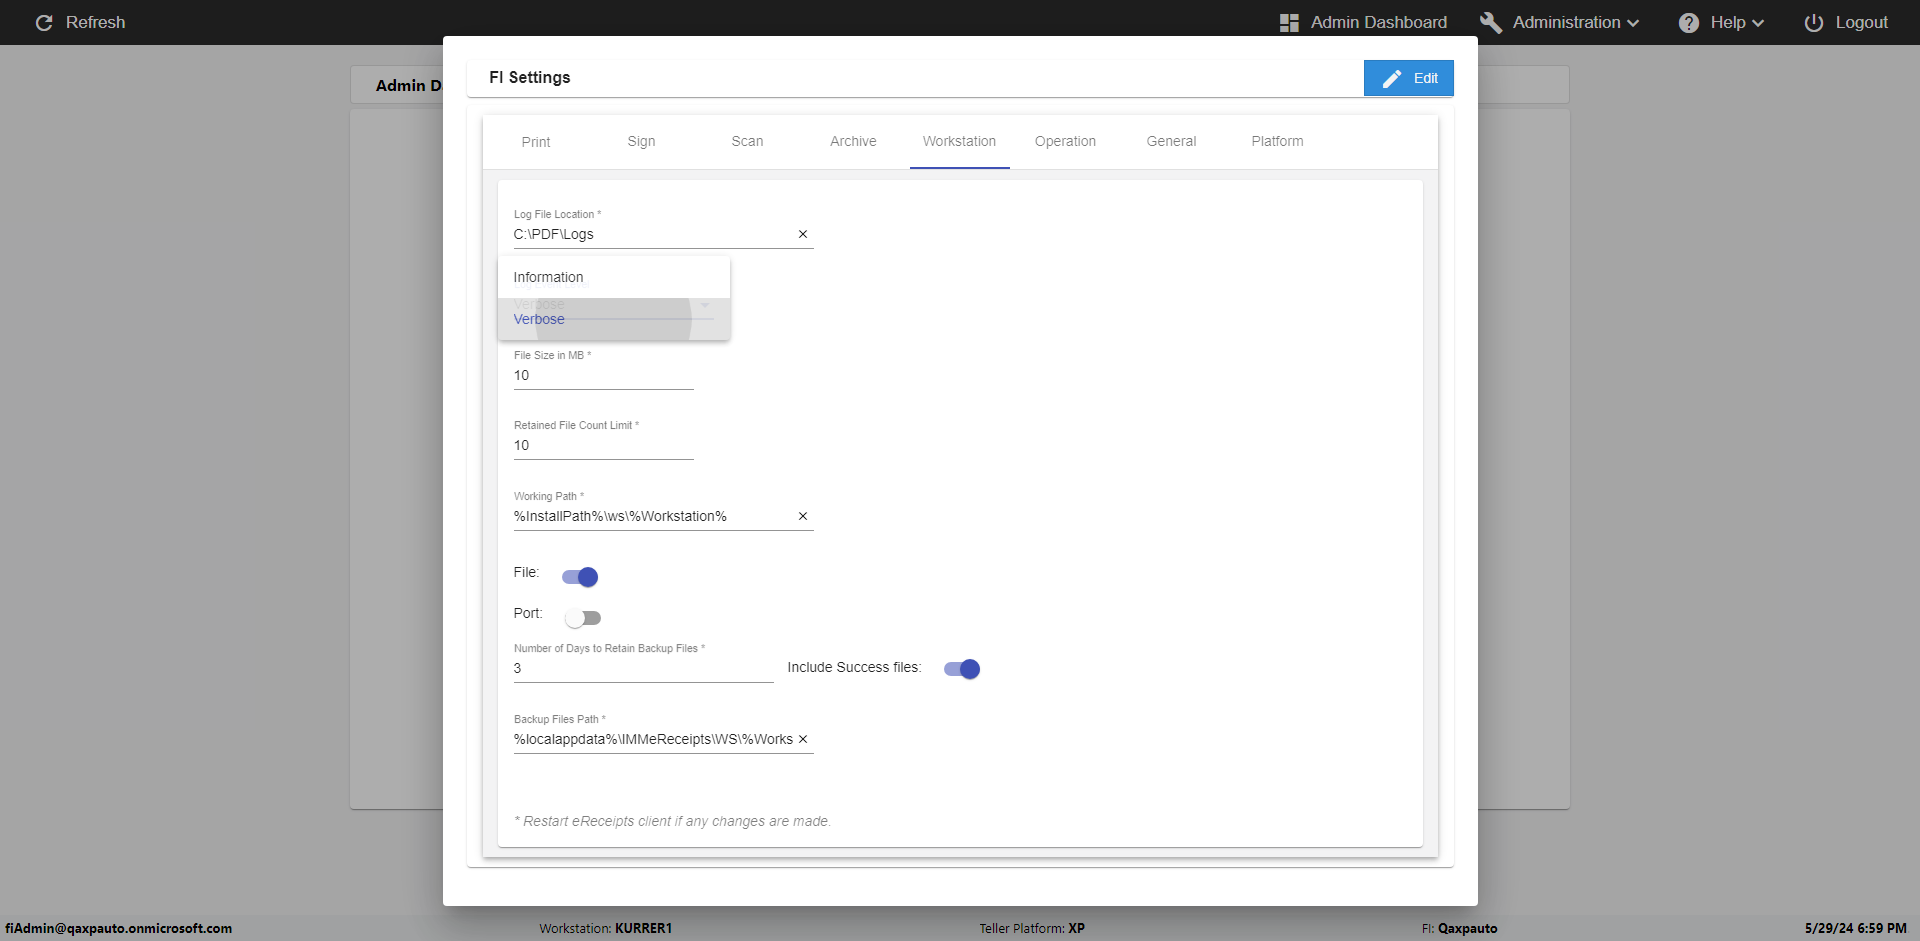Toggle the Port switch
This screenshot has height=941, width=1920.
click(x=582, y=618)
